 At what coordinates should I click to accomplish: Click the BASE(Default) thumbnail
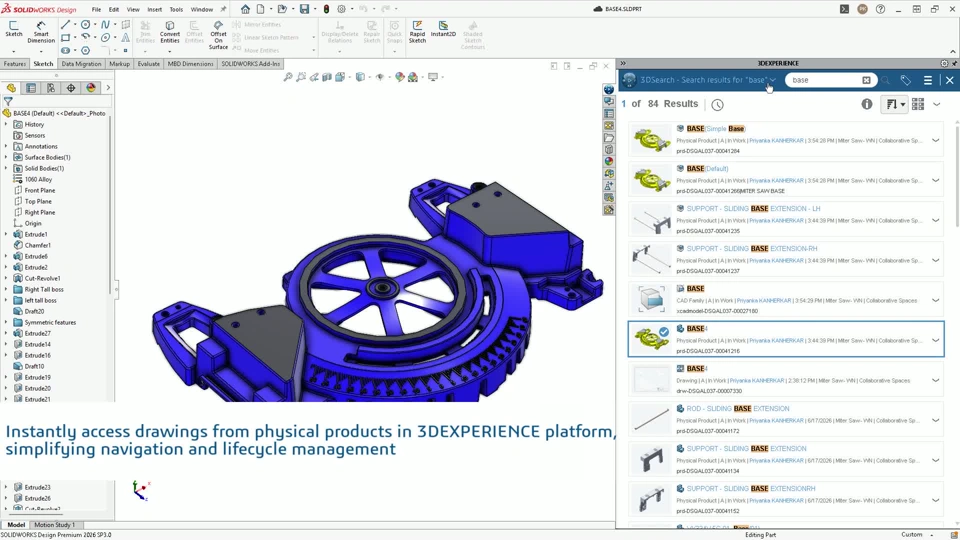click(x=651, y=180)
